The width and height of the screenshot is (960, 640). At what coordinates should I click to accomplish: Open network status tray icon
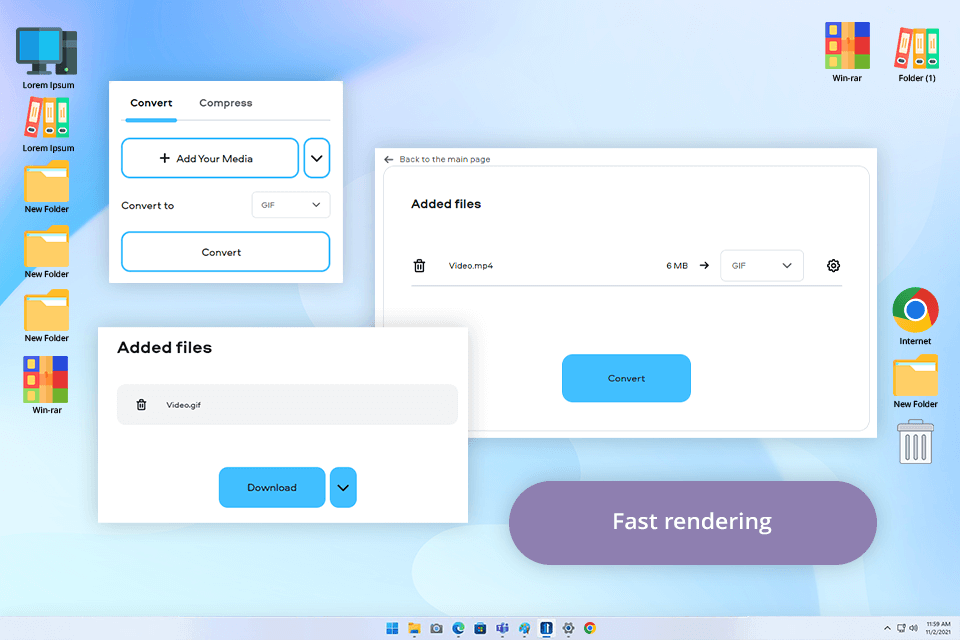[901, 628]
